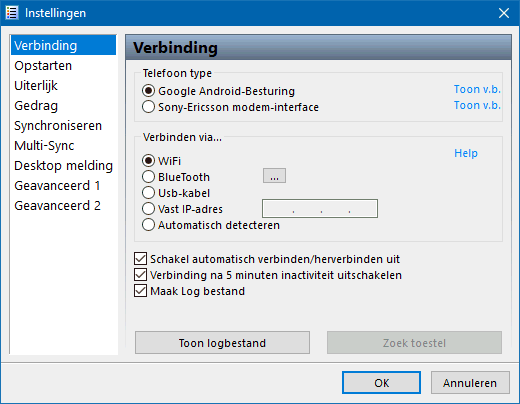Click the fixed IP address input field
The width and height of the screenshot is (520, 404).
pos(320,209)
